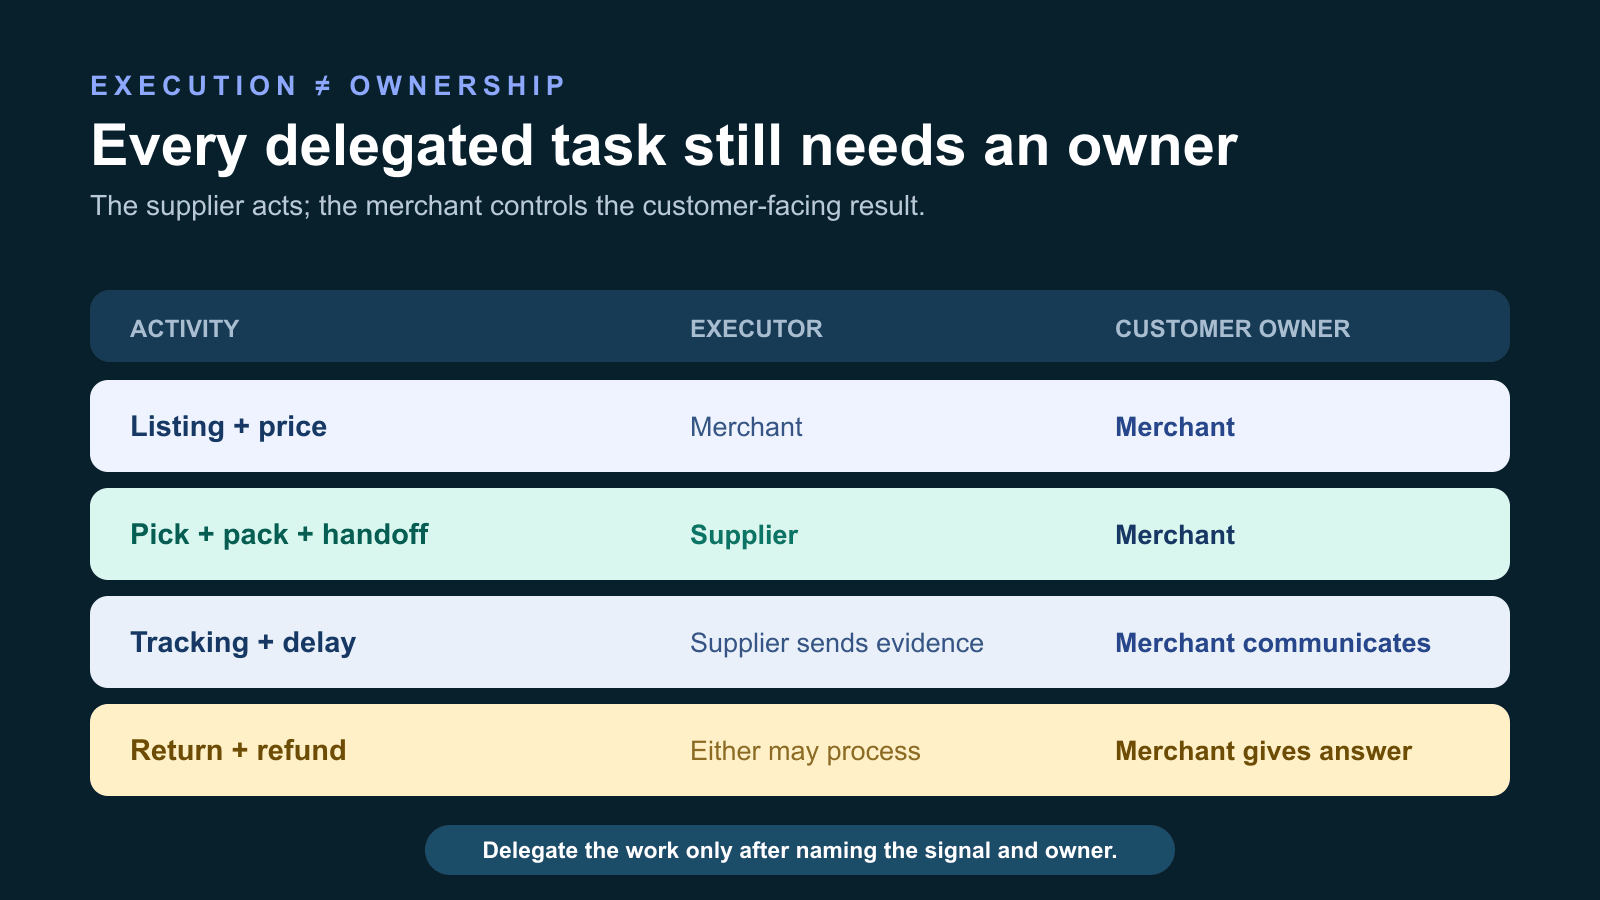1600x900 pixels.
Task: Click the 'Merchant communicates' cell
Action: coord(1273,643)
